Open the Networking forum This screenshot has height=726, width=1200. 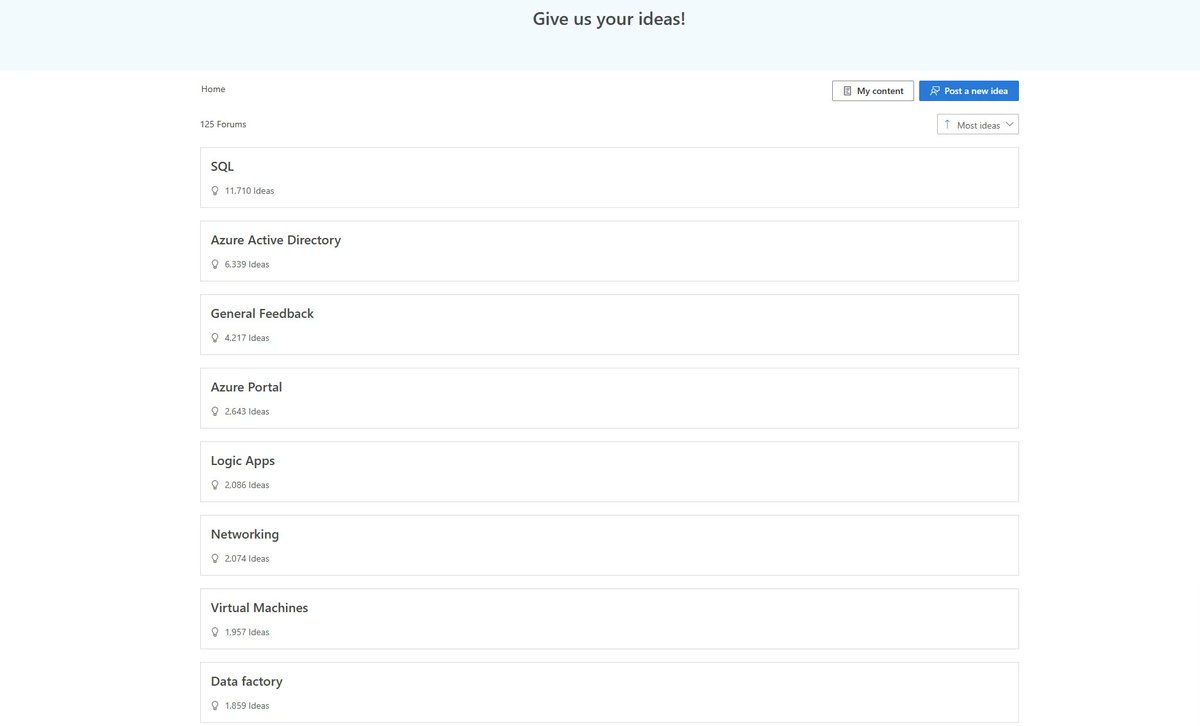[609, 545]
